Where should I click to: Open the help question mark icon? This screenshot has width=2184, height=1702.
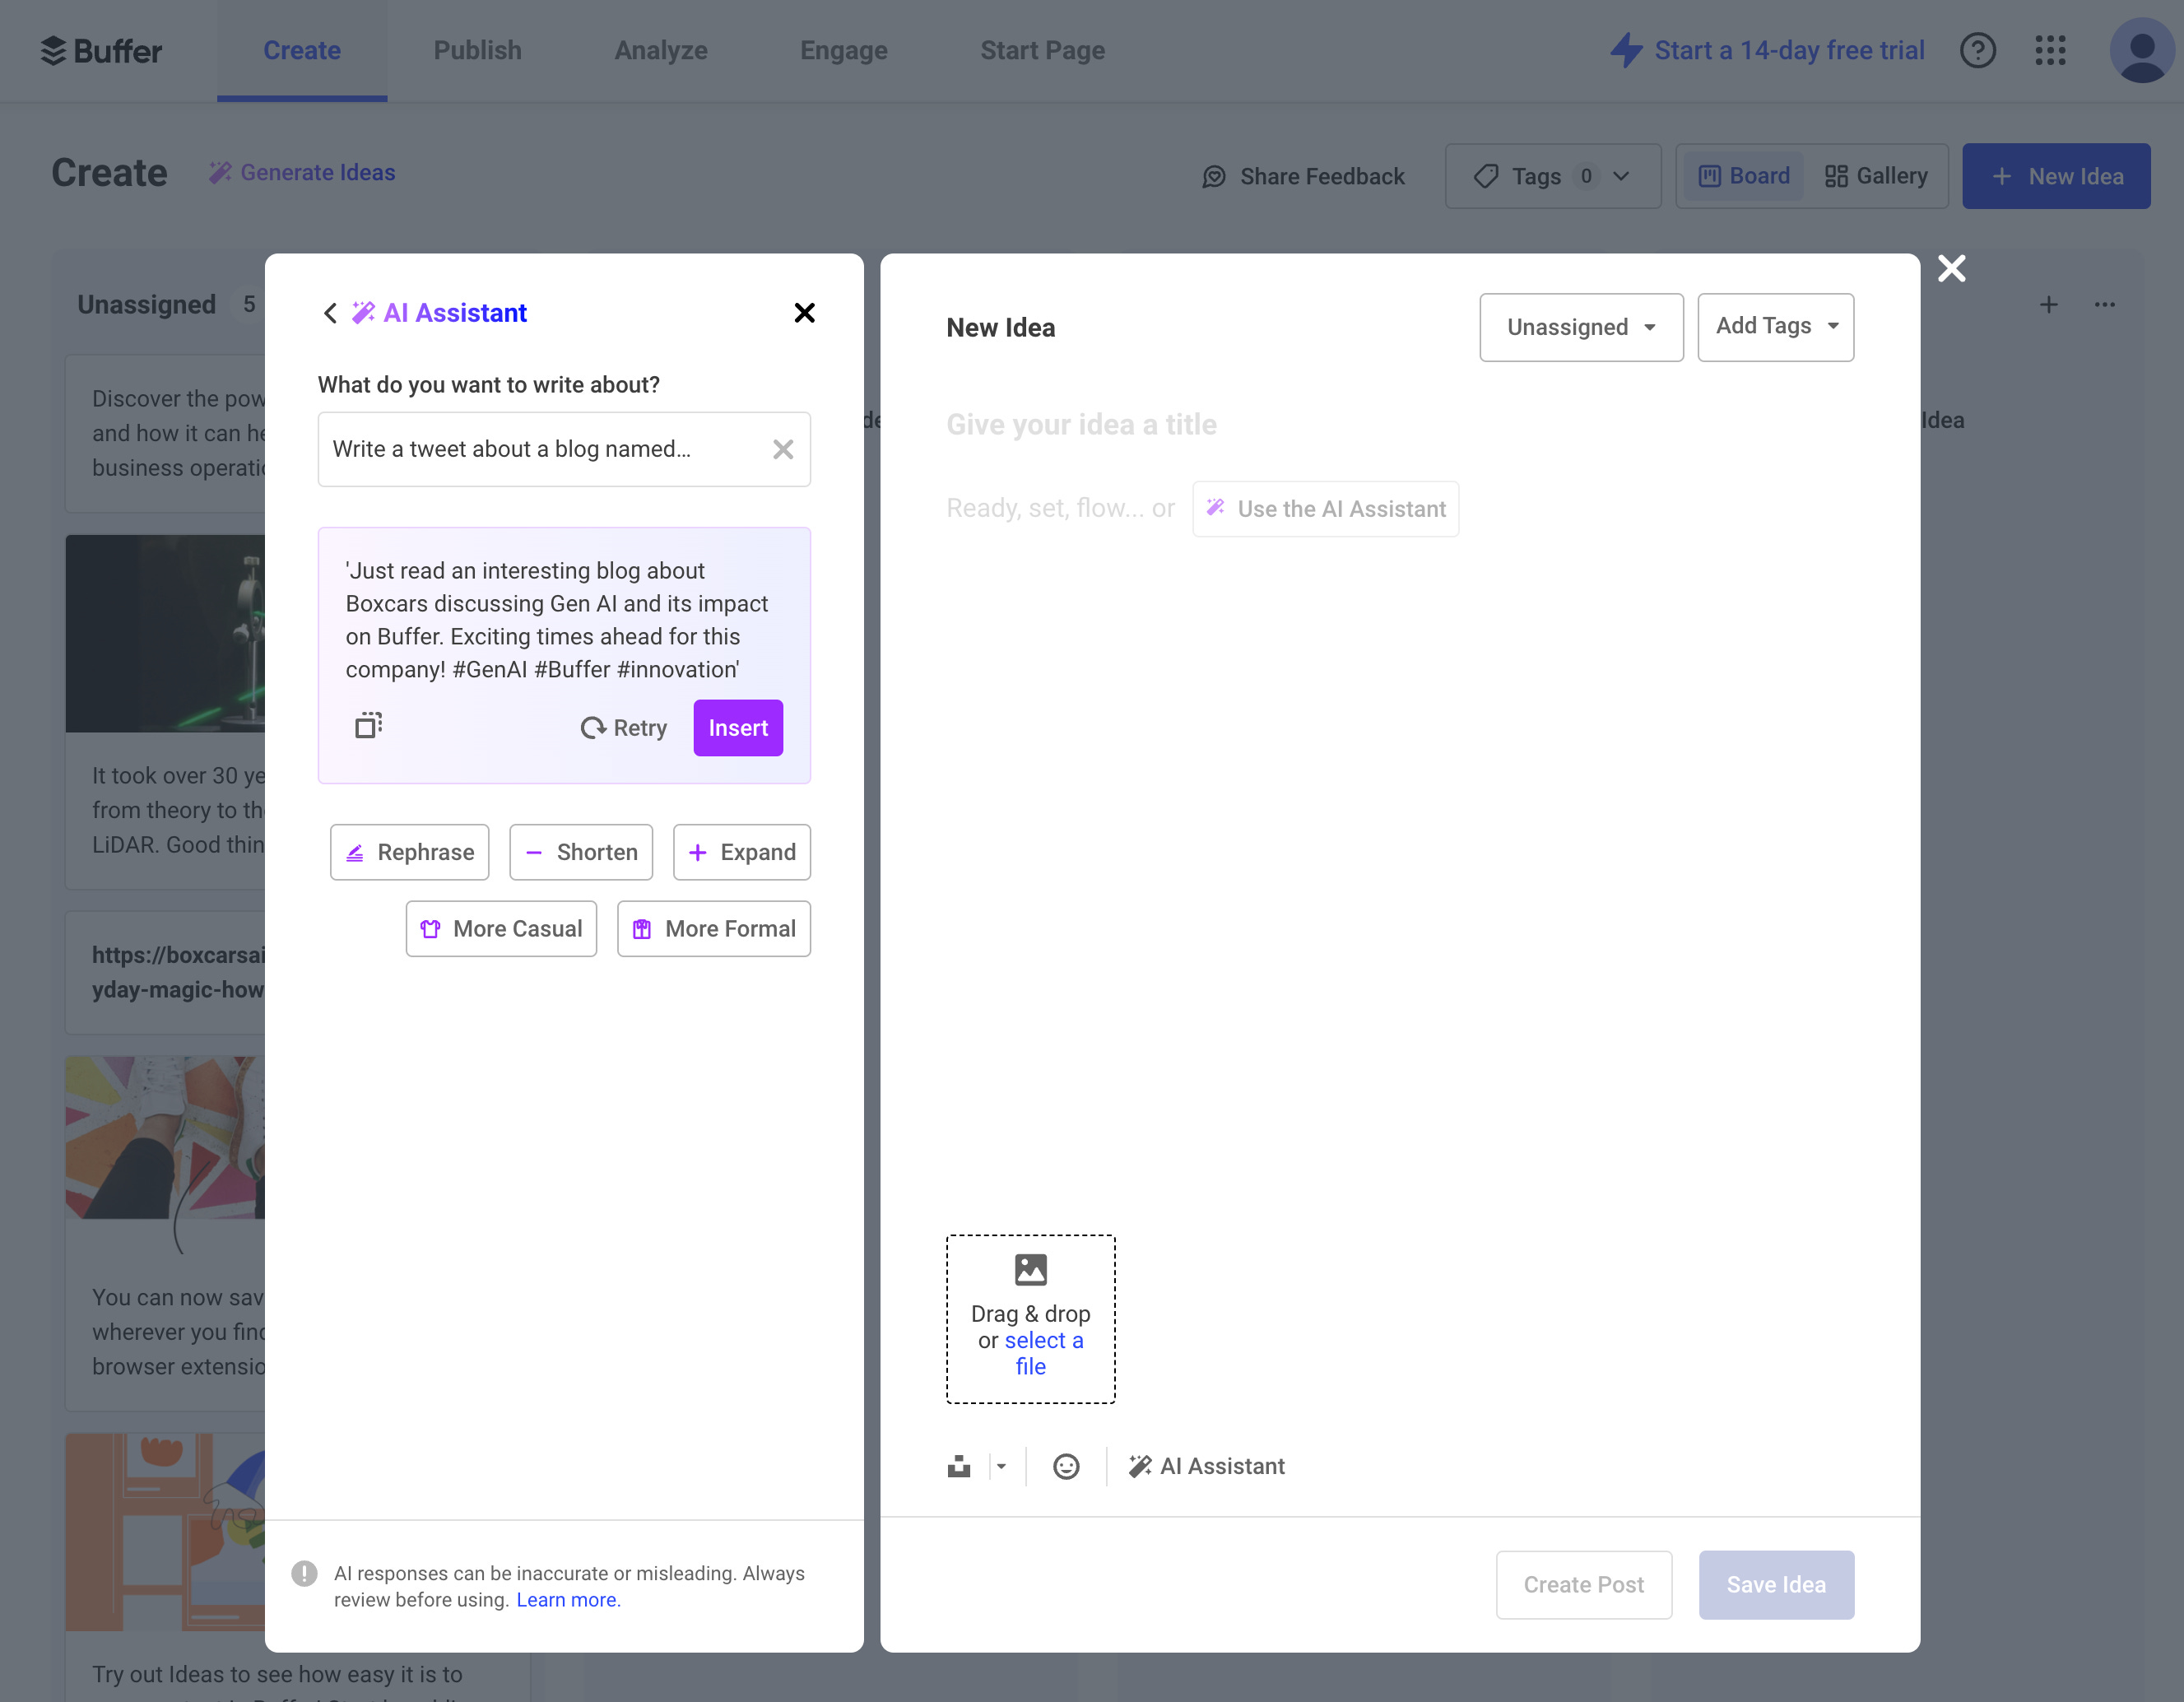(1977, 50)
